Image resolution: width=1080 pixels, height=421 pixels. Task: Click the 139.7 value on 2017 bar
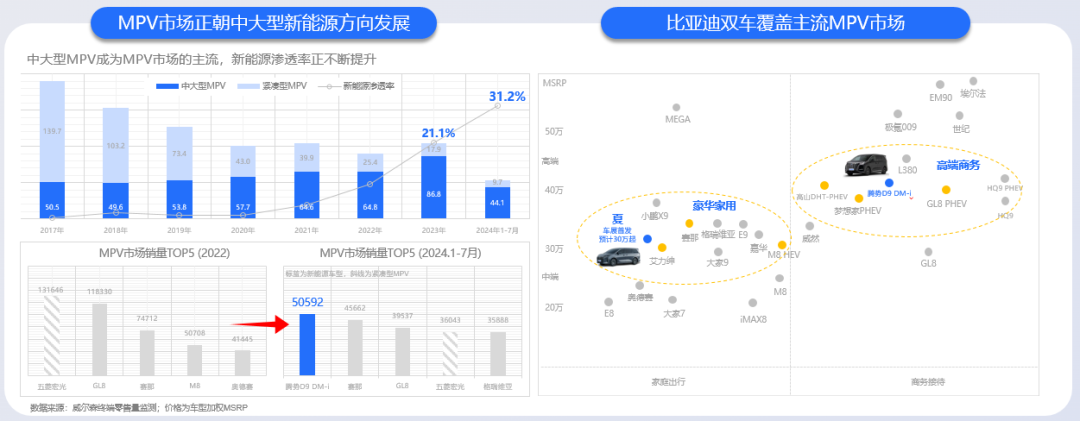(x=52, y=131)
